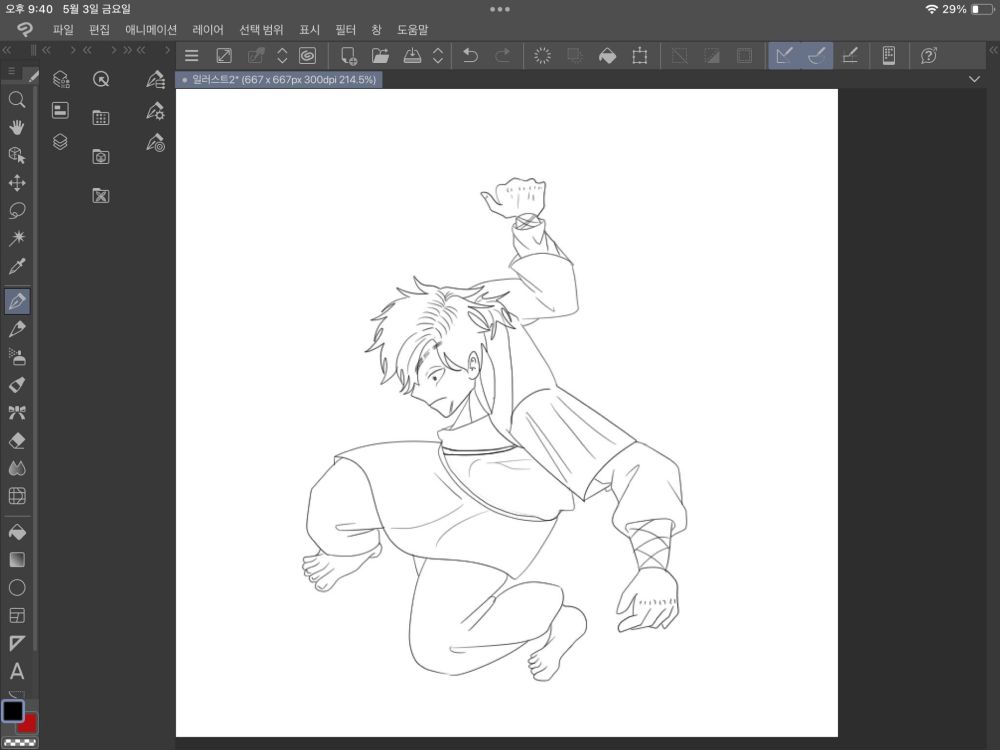Select the Blend droplets tool

click(17, 469)
